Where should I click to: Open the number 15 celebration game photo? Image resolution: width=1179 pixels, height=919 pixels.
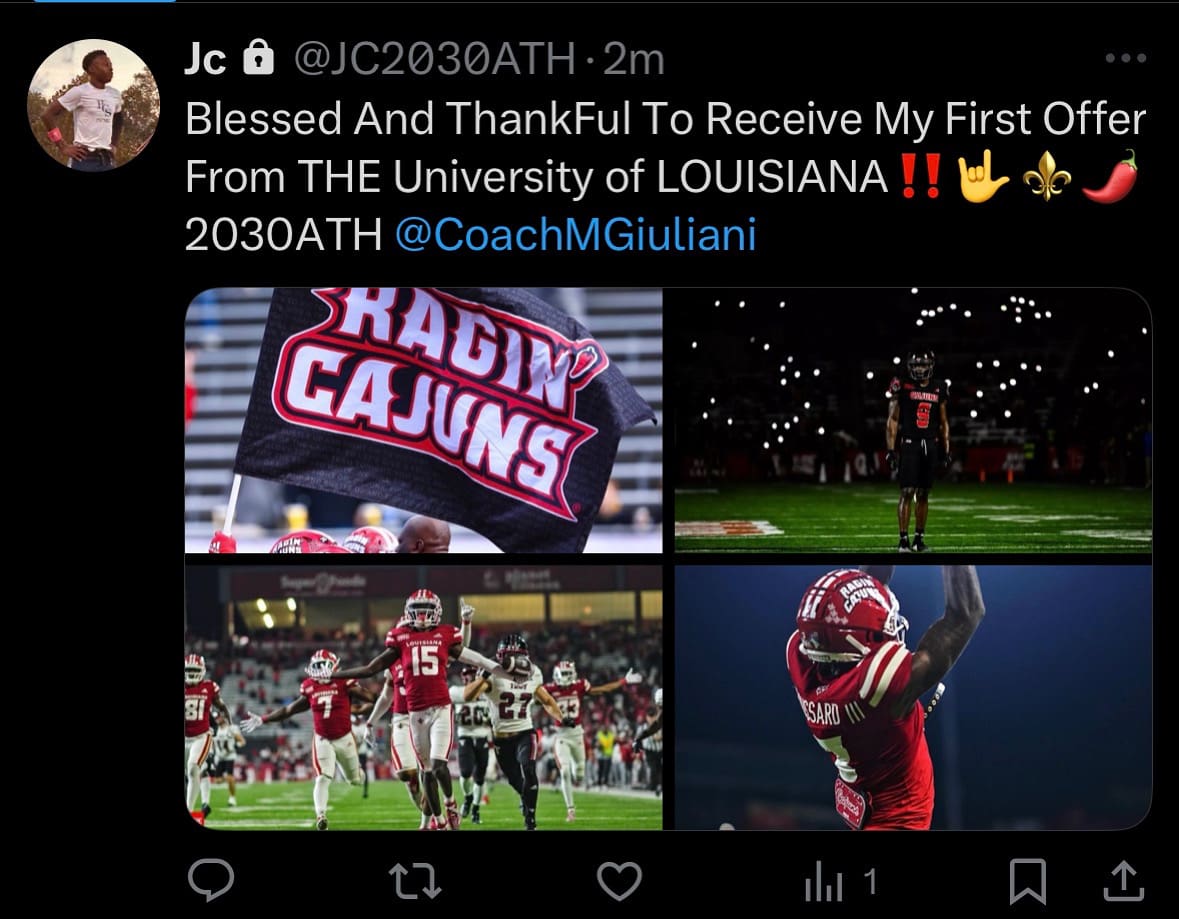pos(423,698)
